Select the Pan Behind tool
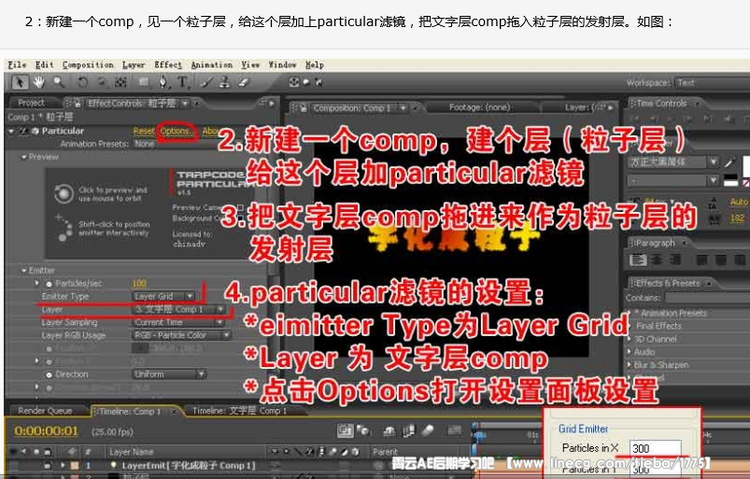Screen dimensions: 750x479 pyautogui.click(x=121, y=82)
